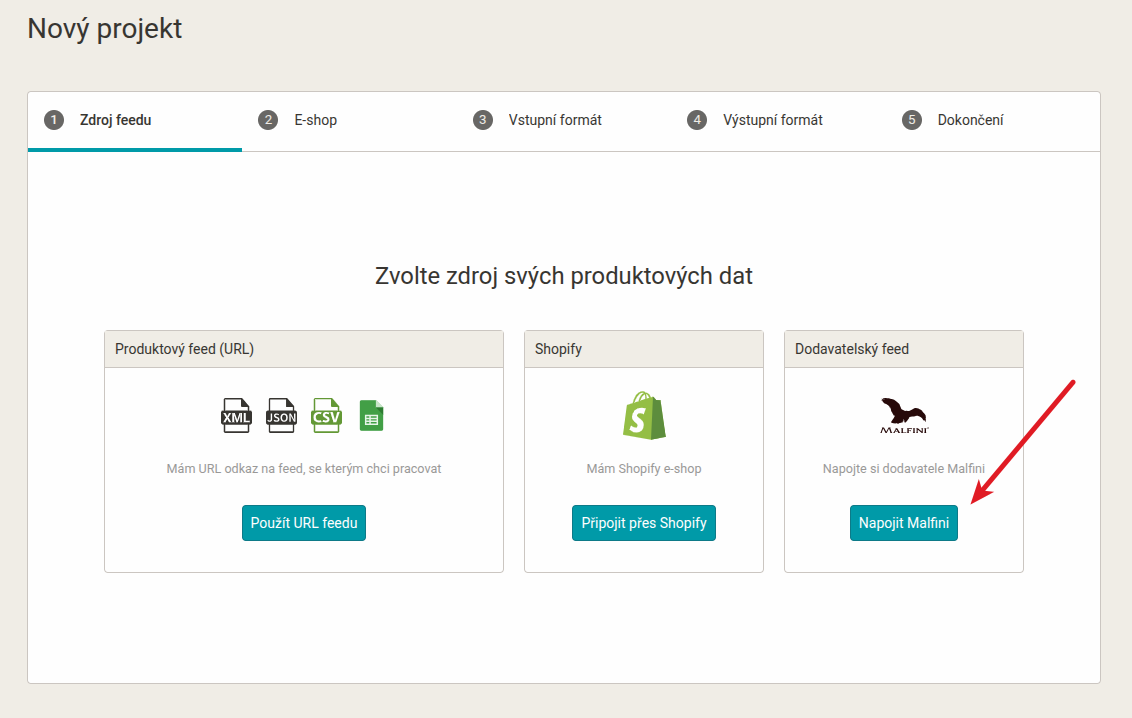The height and width of the screenshot is (718, 1132).
Task: Click the CSV file format icon
Action: (x=326, y=416)
